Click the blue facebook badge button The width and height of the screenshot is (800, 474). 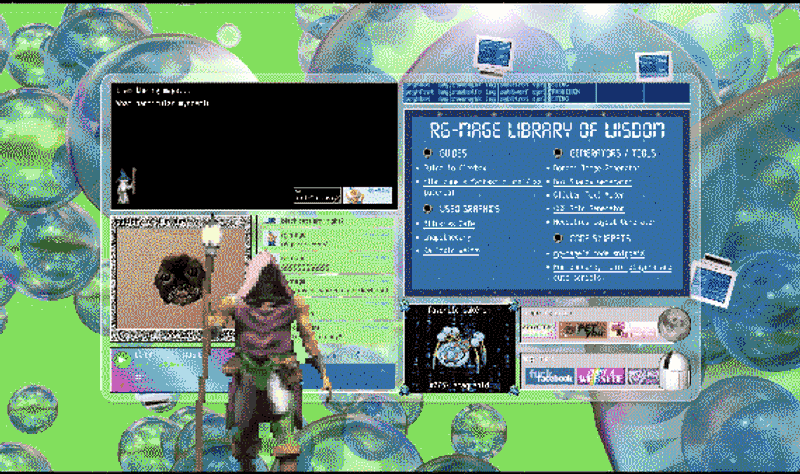pyautogui.click(x=549, y=377)
